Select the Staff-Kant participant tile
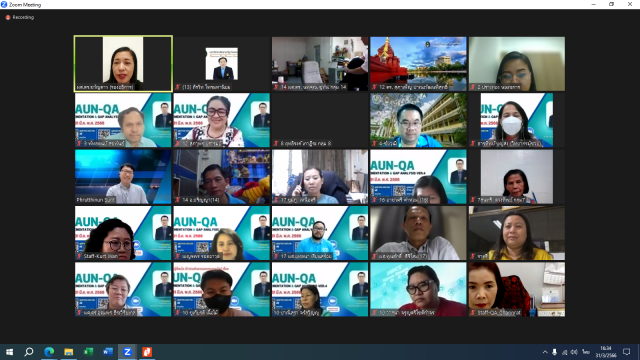Viewport: 640px width, 360px height. (123, 233)
